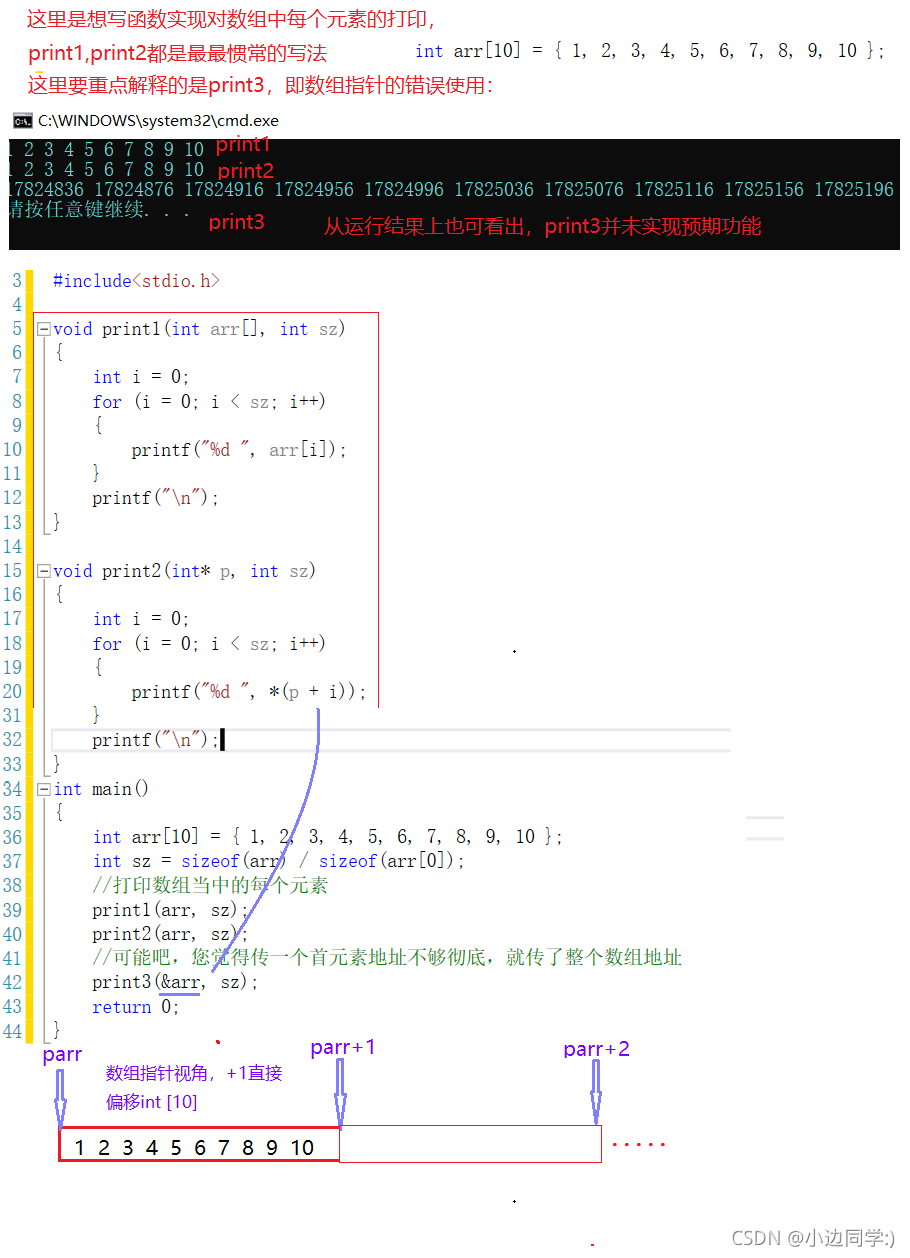Click the 'print1(arr, sz);' call

click(170, 910)
